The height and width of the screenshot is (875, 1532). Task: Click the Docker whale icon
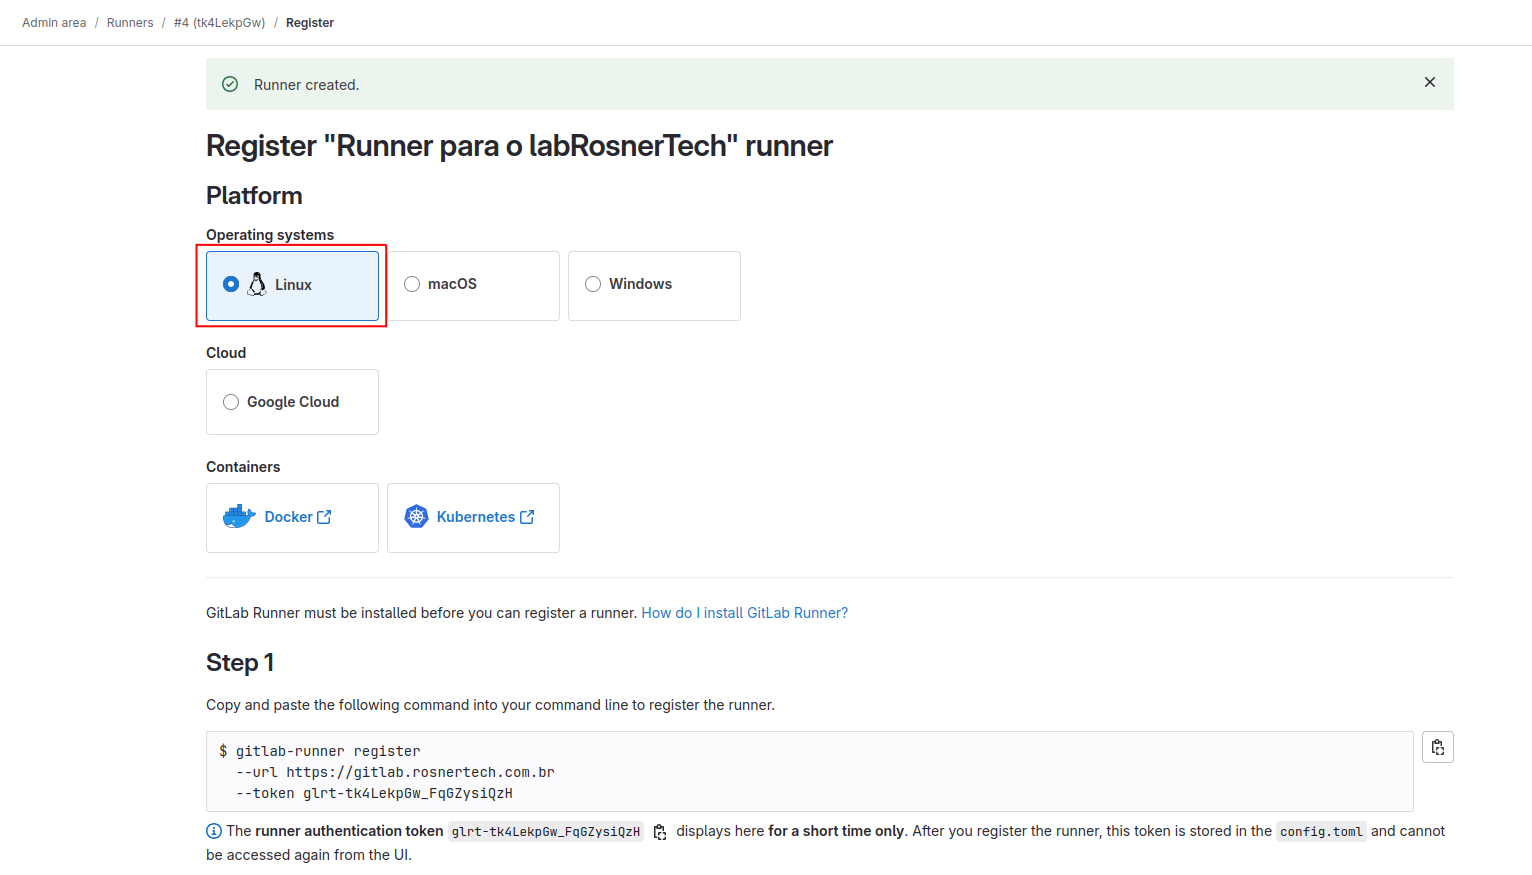click(x=239, y=516)
